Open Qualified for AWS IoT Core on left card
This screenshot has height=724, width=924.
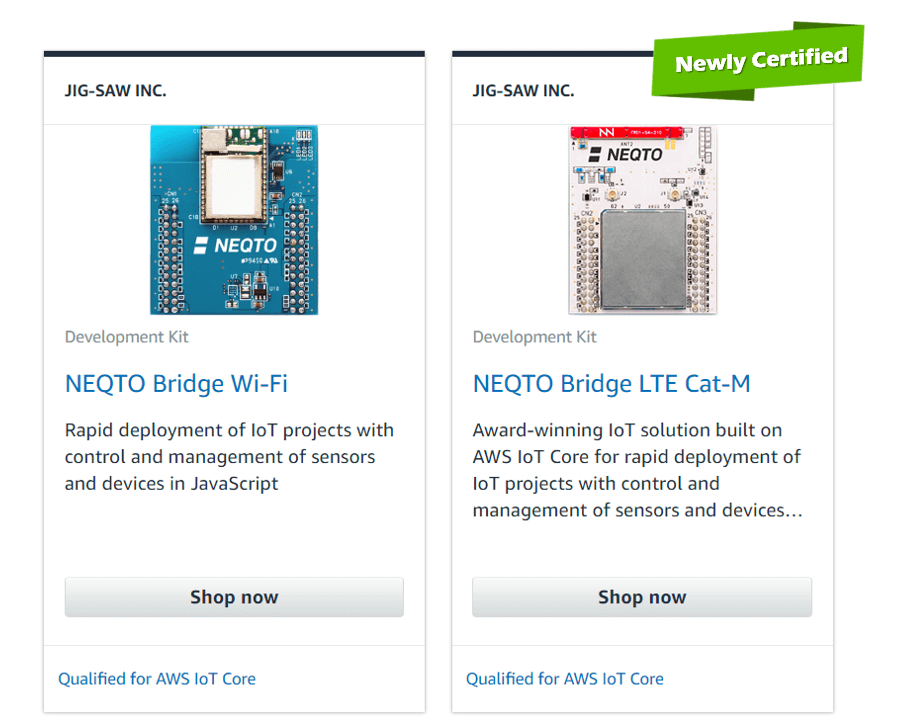point(157,678)
